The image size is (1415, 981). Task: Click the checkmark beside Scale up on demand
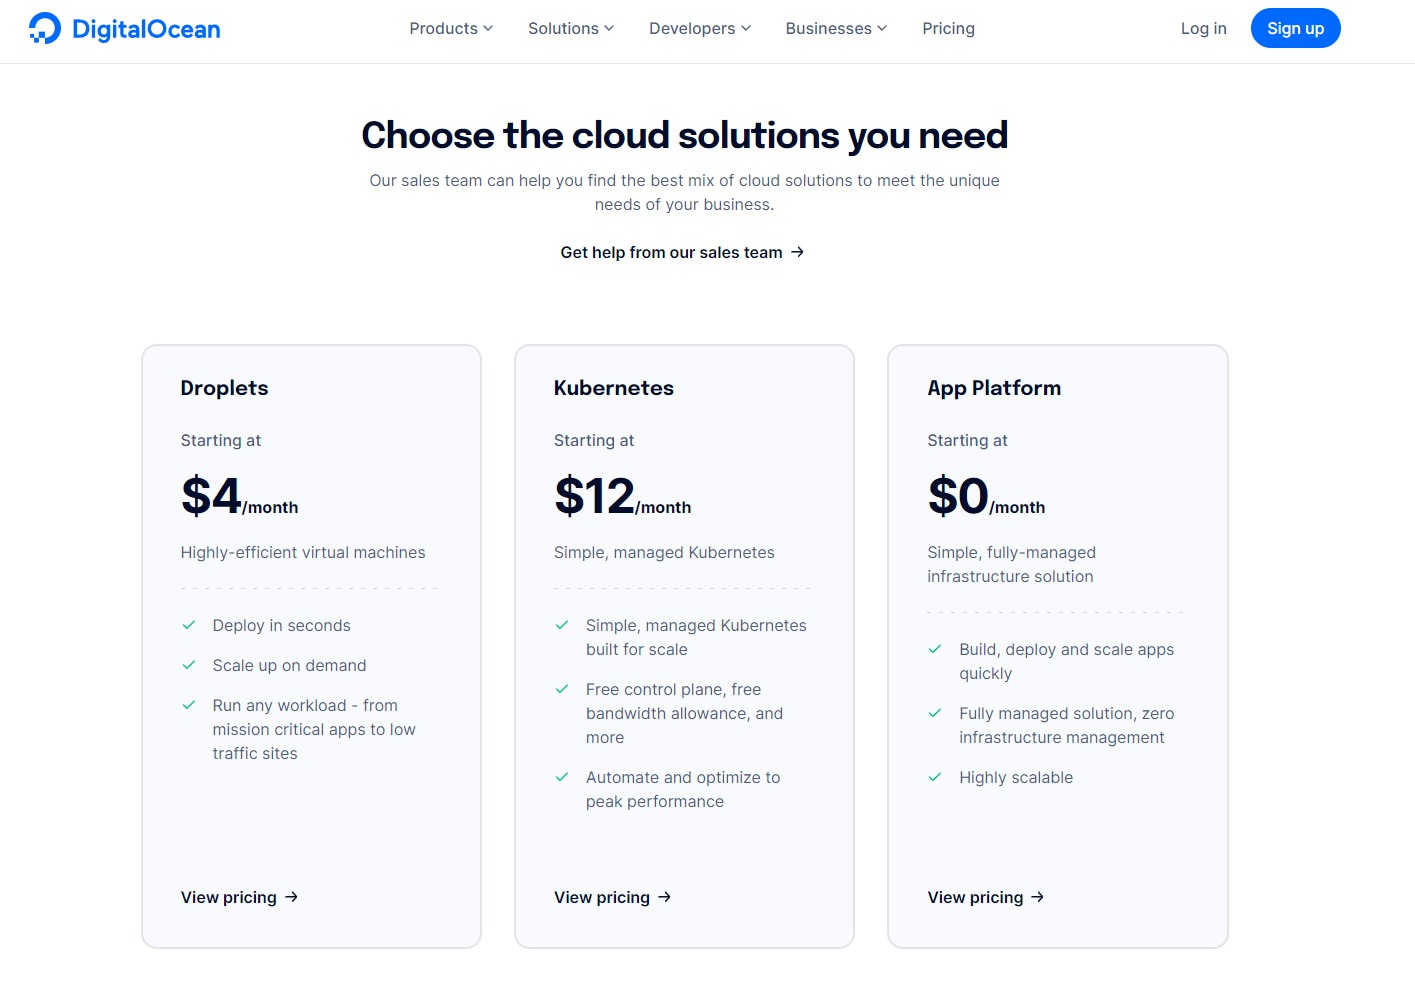click(x=189, y=665)
